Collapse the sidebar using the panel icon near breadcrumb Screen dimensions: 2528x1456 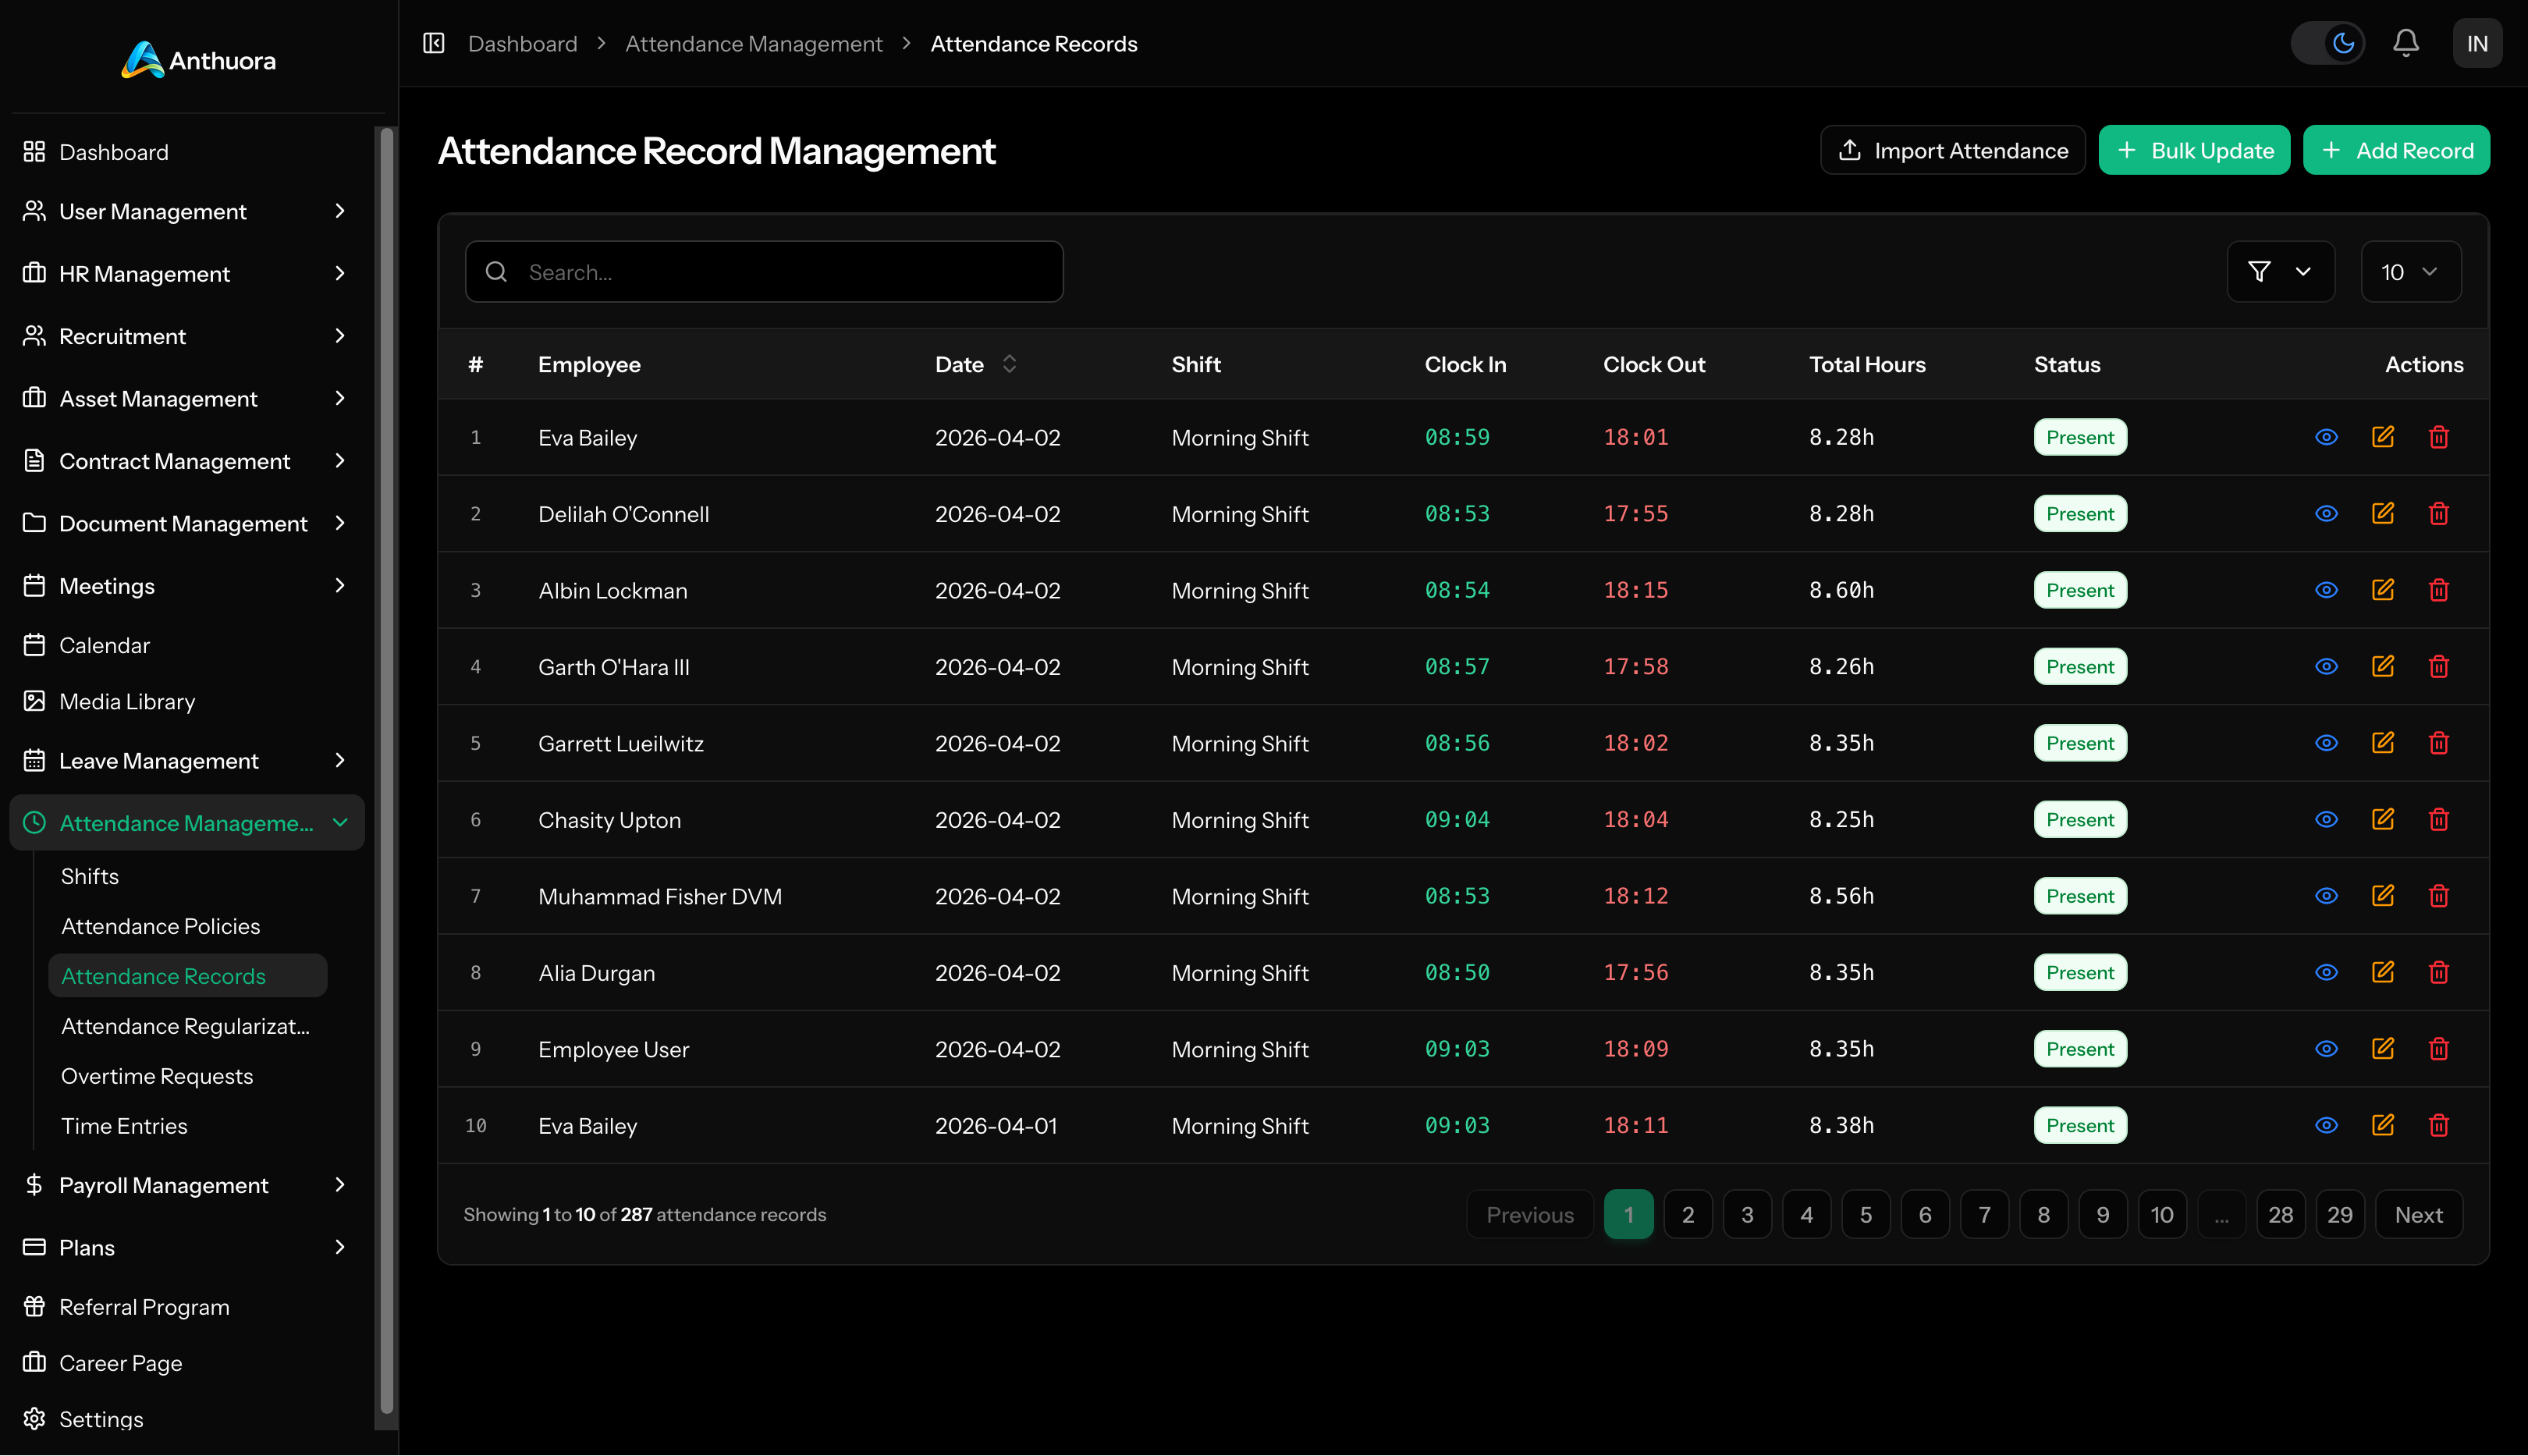point(433,43)
